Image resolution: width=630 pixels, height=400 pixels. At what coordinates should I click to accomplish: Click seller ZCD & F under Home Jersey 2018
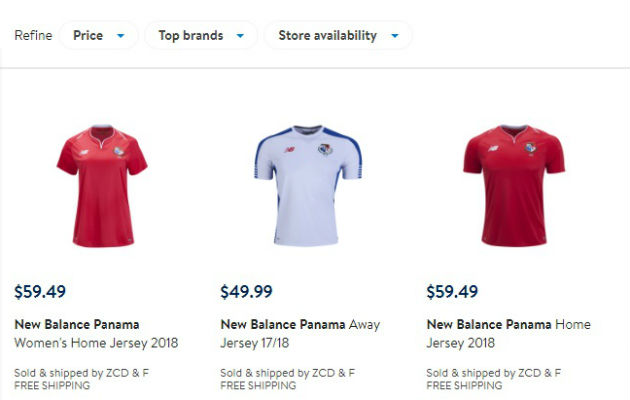(493, 373)
